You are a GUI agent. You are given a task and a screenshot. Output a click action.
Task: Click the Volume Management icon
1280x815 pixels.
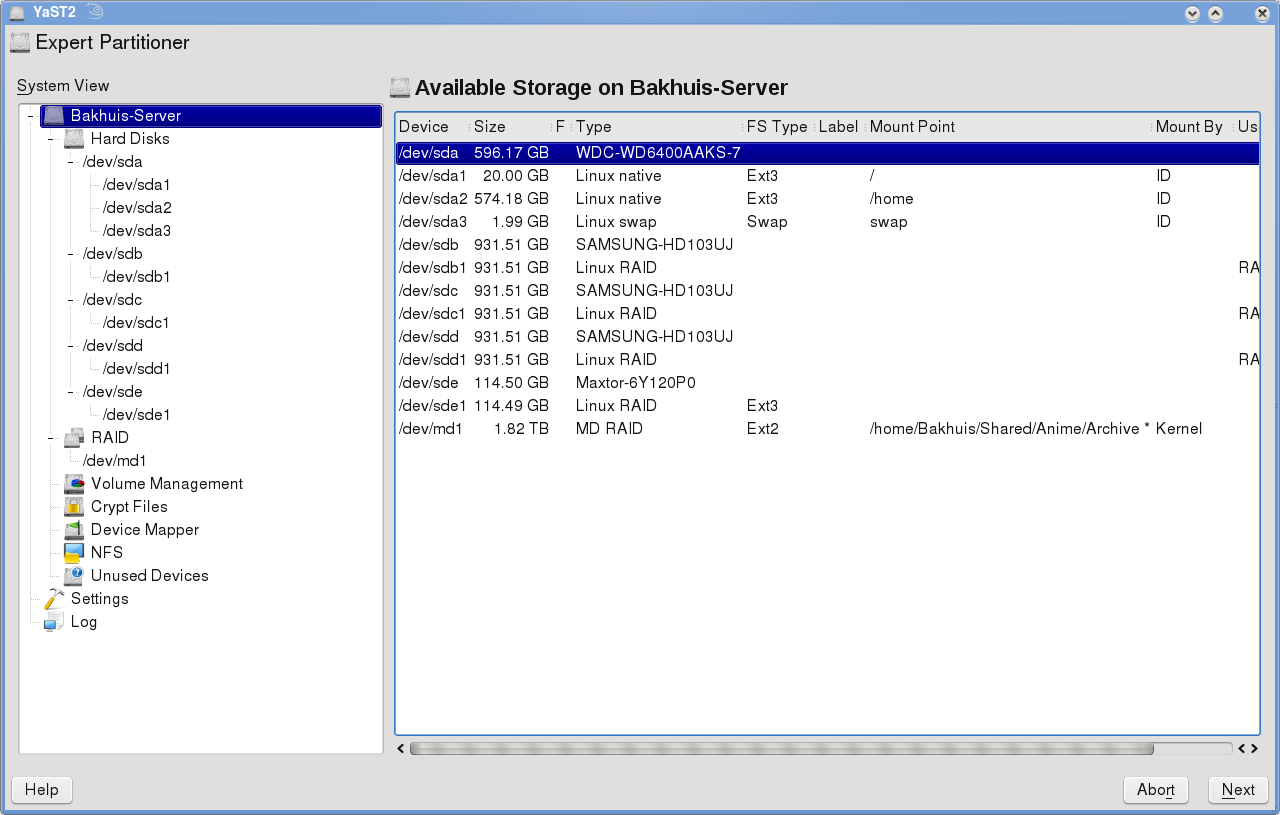pos(74,484)
